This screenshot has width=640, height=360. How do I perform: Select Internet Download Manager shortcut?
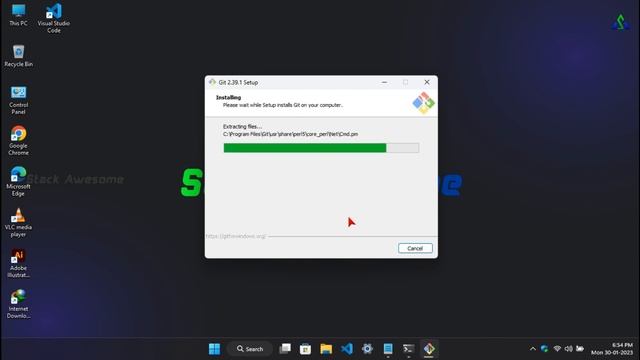tap(18, 304)
